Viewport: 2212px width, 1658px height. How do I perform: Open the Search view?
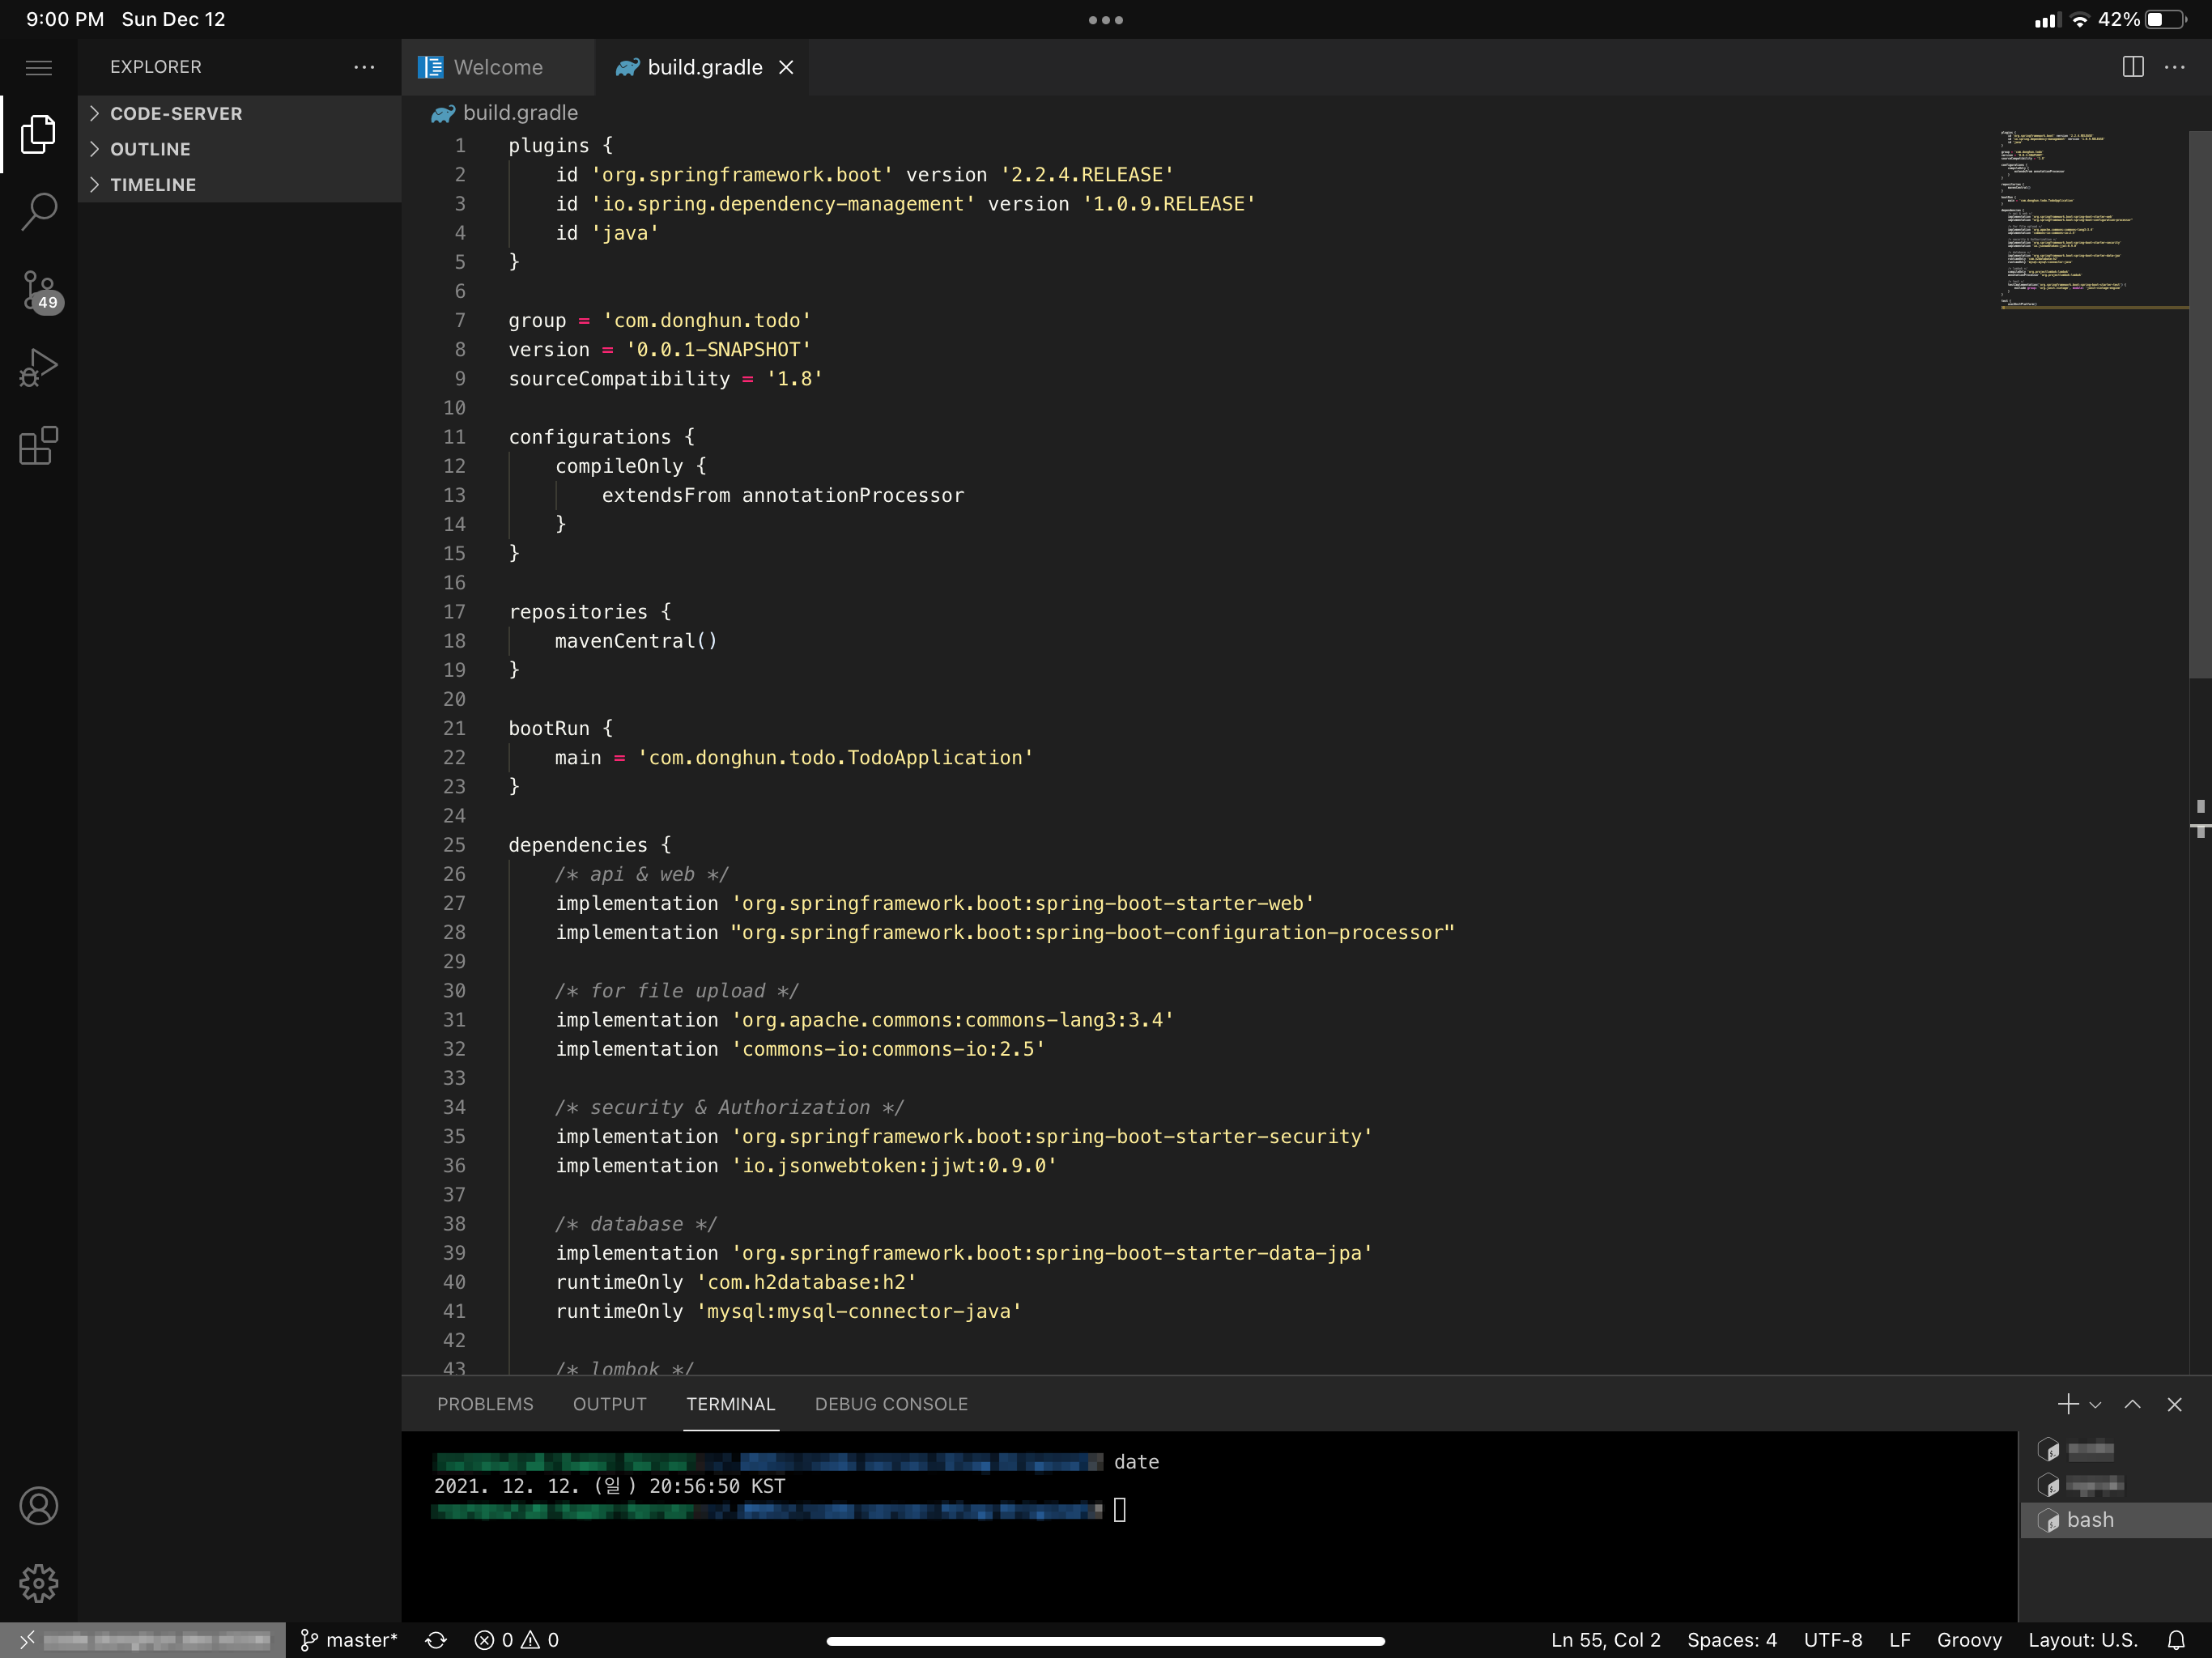pos(39,211)
